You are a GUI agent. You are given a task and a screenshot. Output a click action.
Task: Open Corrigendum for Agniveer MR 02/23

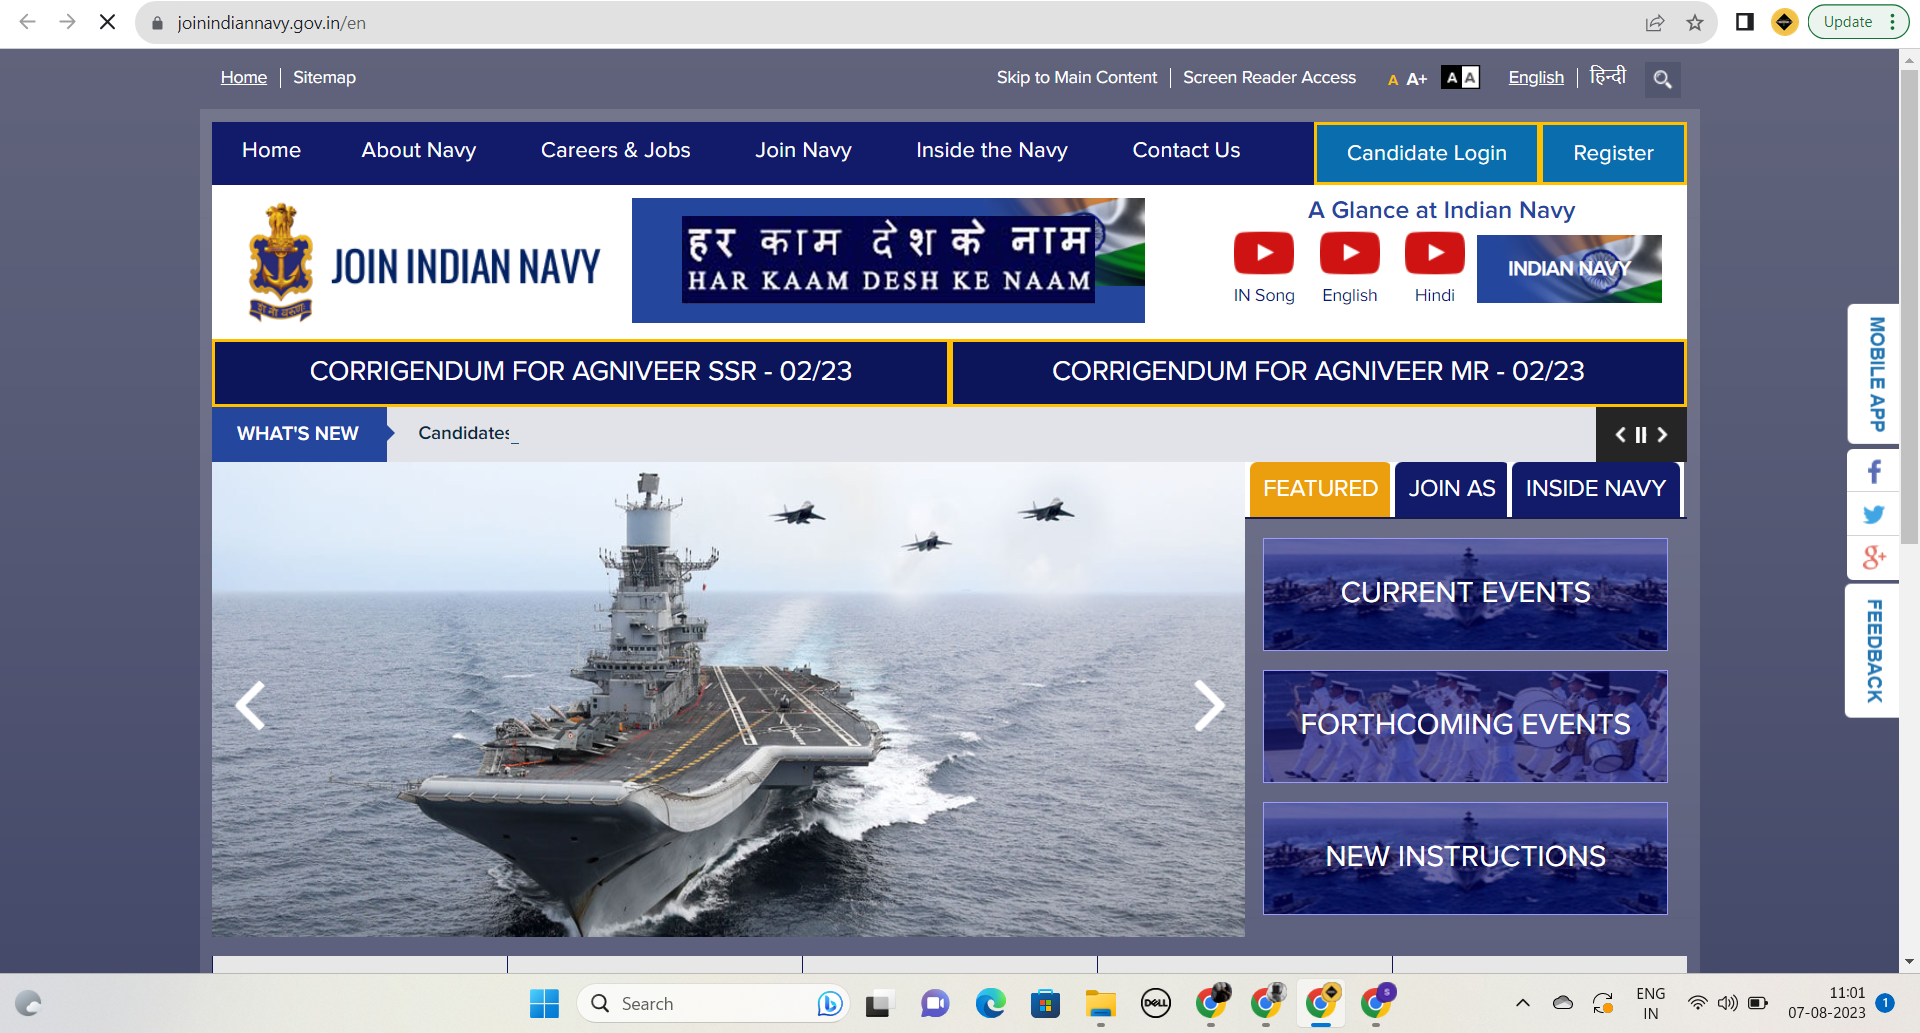(1318, 372)
